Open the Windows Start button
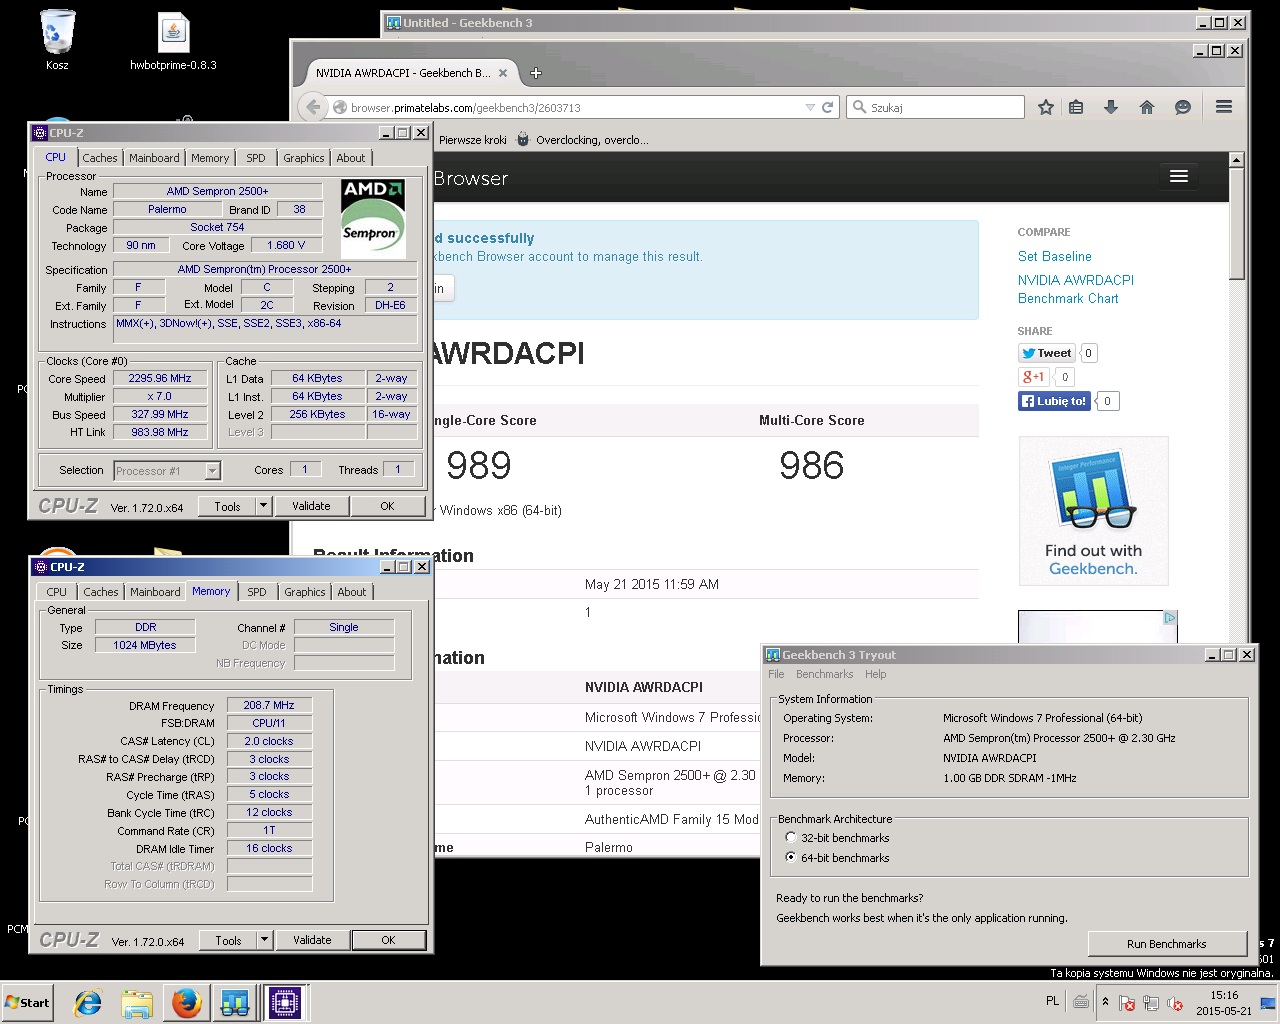This screenshot has height=1024, width=1280. point(28,1003)
